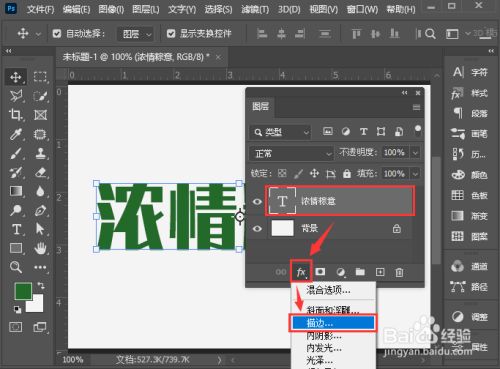This screenshot has width=500, height=369.
Task: Select the Move tool in toolbox
Action: (x=16, y=77)
